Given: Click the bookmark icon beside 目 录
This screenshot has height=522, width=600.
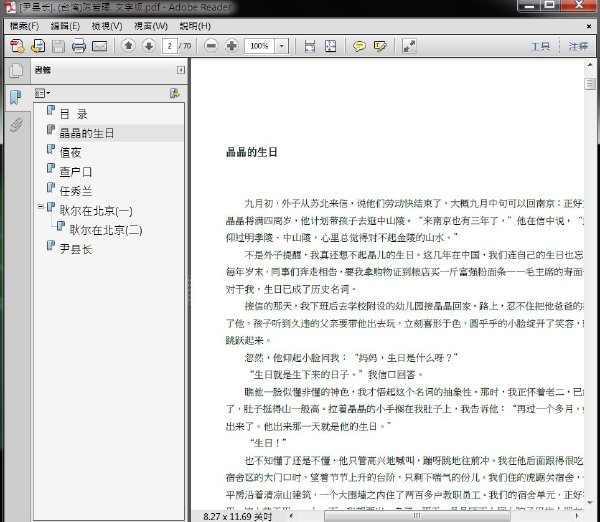Looking at the screenshot, I should point(51,110).
